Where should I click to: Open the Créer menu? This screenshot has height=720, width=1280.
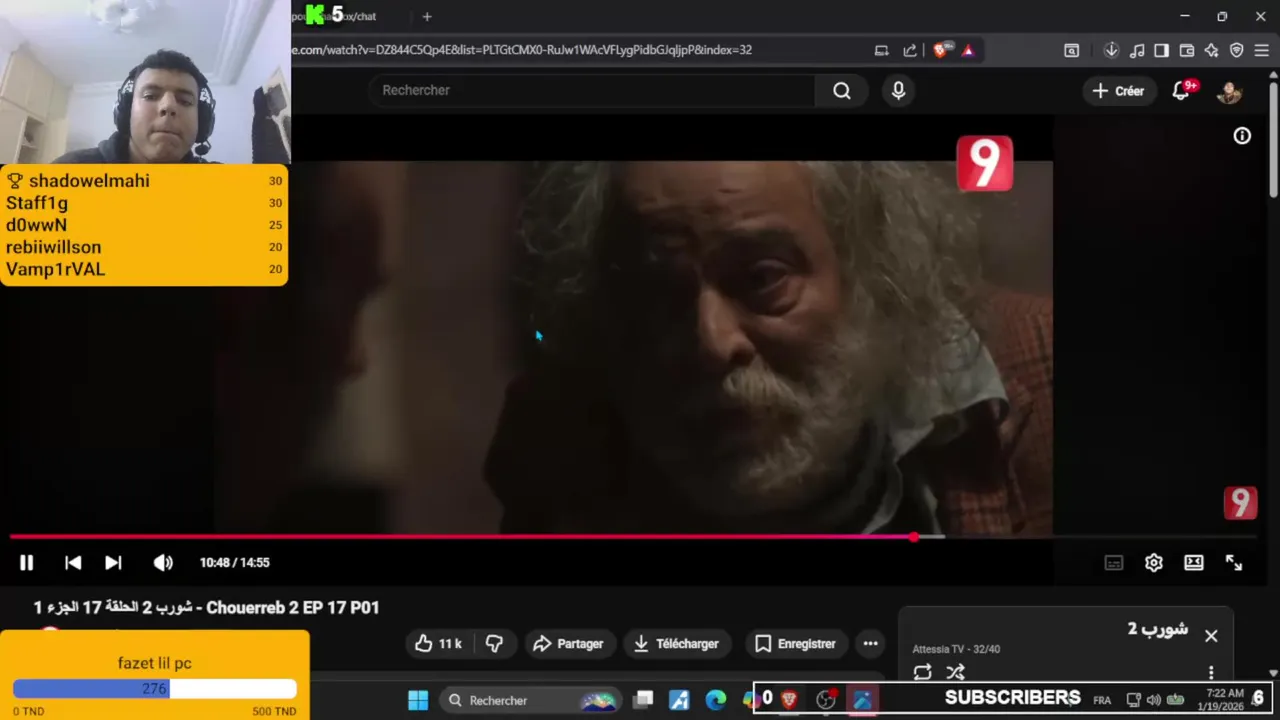pyautogui.click(x=1118, y=91)
